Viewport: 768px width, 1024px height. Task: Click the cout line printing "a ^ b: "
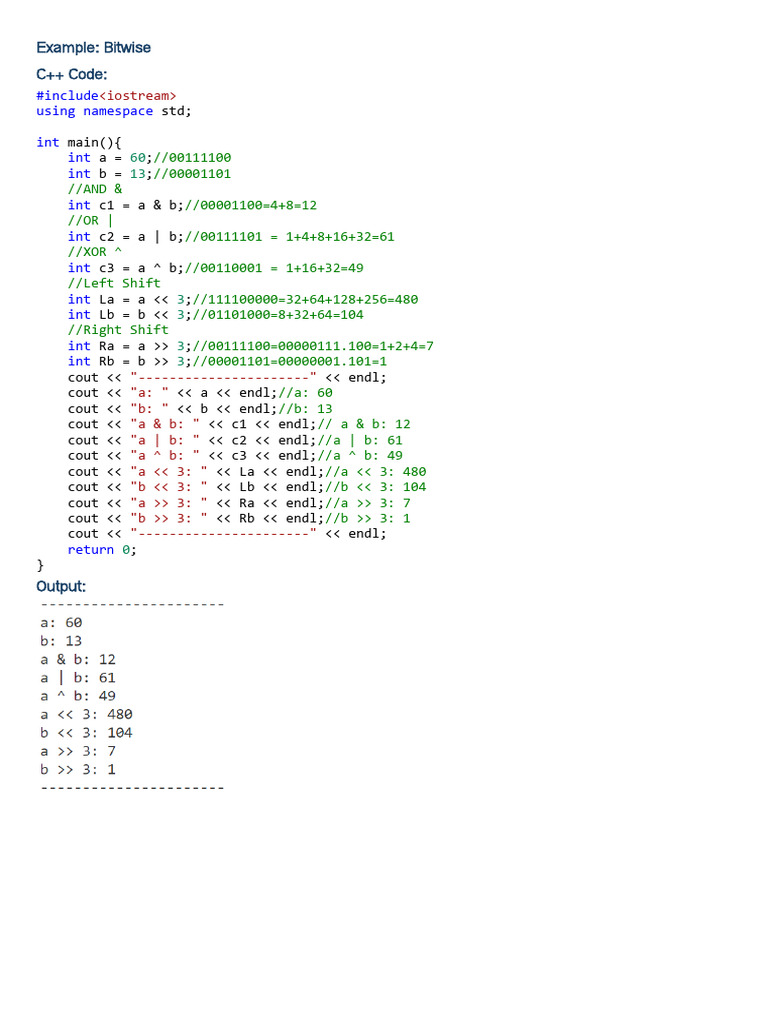tap(236, 456)
